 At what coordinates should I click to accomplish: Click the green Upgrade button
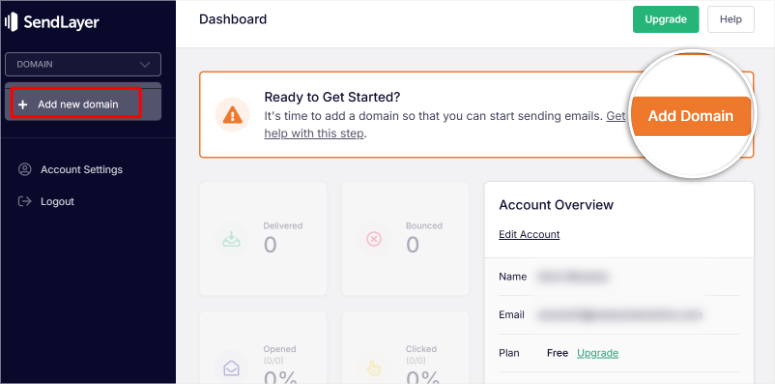pos(666,19)
